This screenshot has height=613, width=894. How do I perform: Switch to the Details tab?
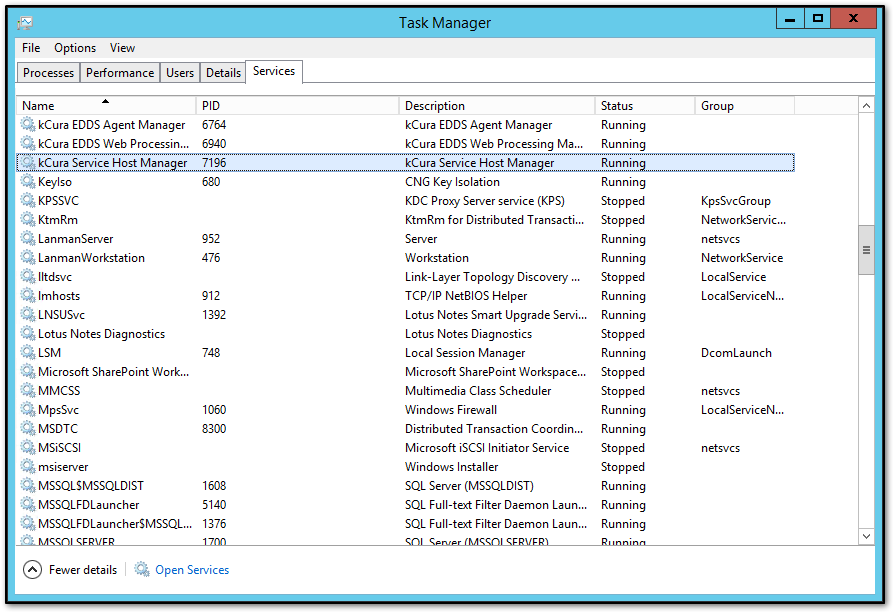[223, 73]
